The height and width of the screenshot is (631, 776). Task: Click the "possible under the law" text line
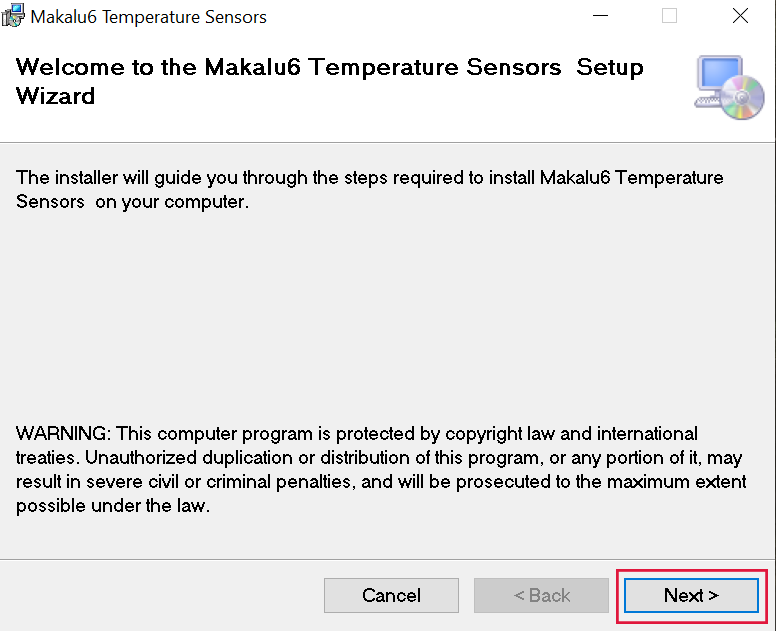113,506
